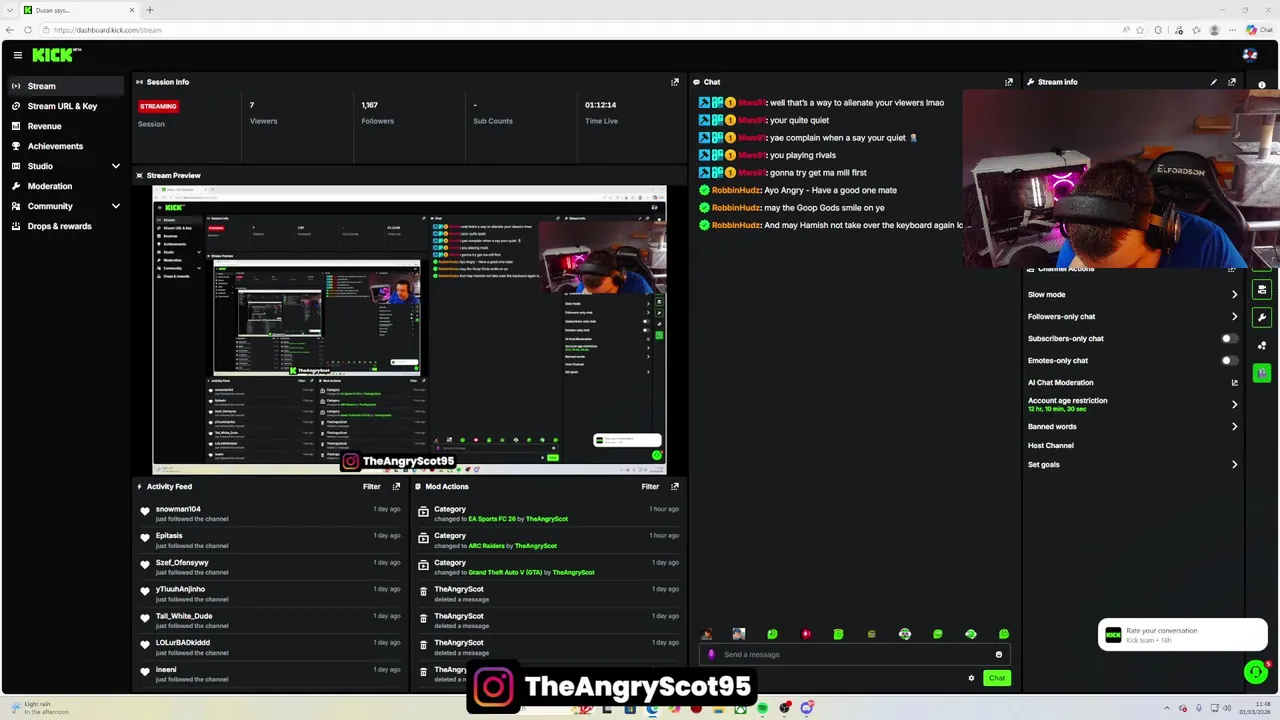Open the Stream sidebar item

[x=66, y=86]
